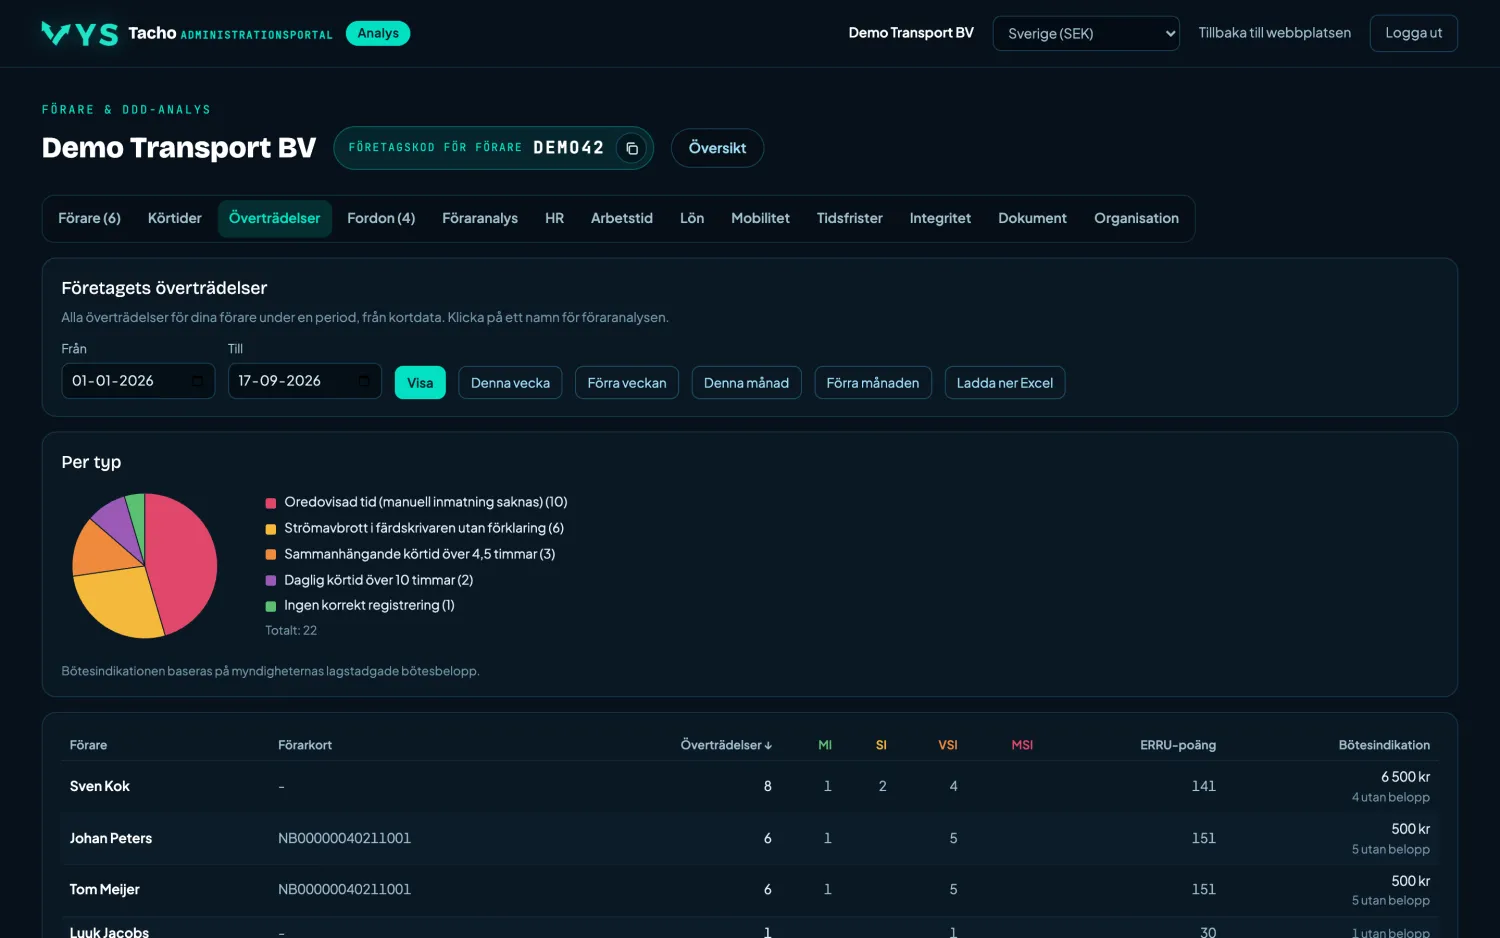Sort by SI column header
1500x938 pixels.
pos(881,745)
